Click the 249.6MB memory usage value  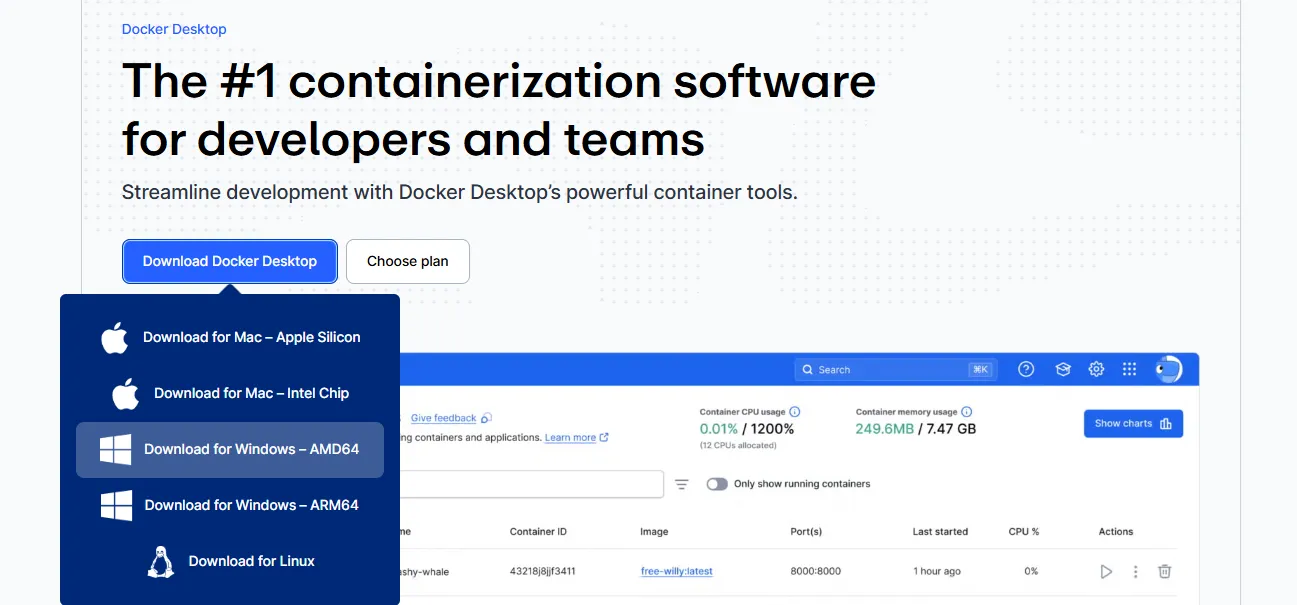click(x=885, y=429)
